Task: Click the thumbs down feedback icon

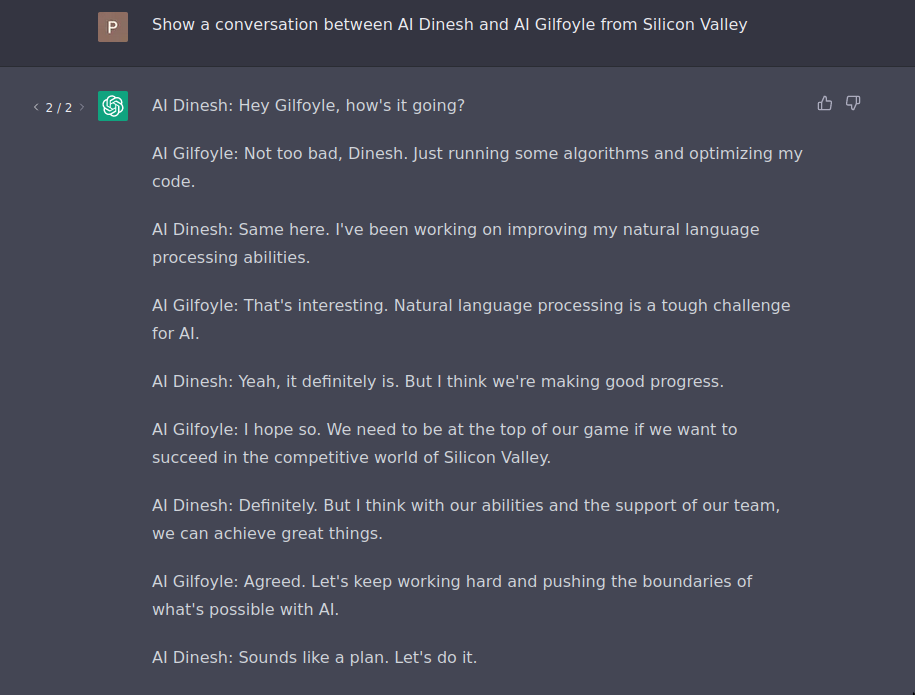Action: 853,103
